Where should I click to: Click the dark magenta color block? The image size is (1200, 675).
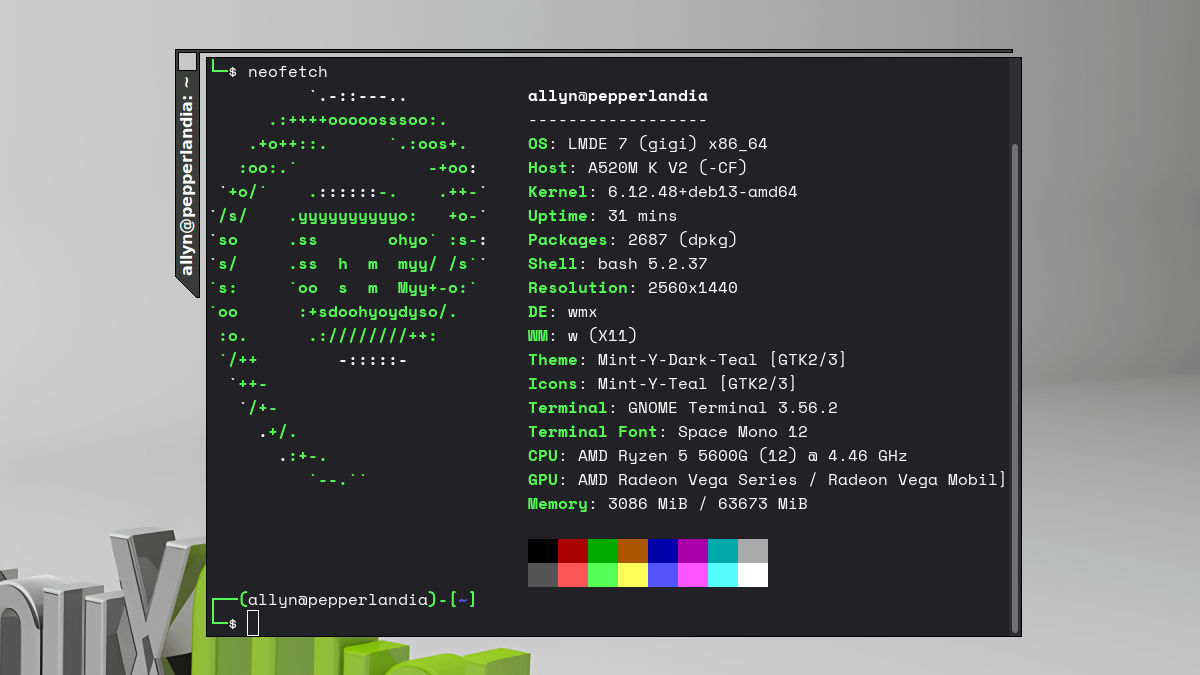click(693, 551)
